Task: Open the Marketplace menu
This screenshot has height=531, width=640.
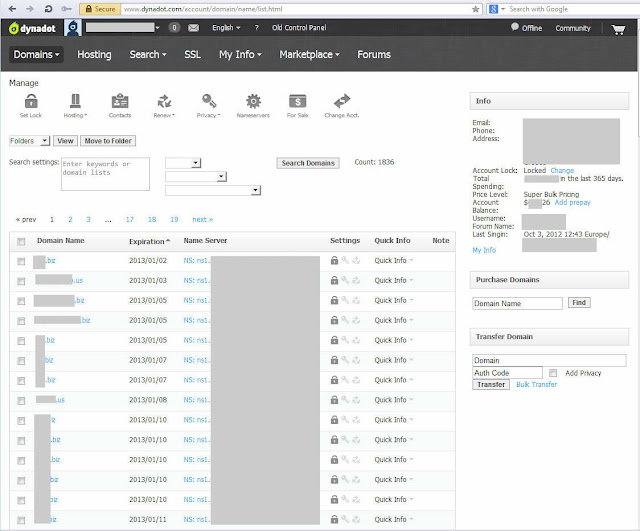Action: [x=309, y=54]
